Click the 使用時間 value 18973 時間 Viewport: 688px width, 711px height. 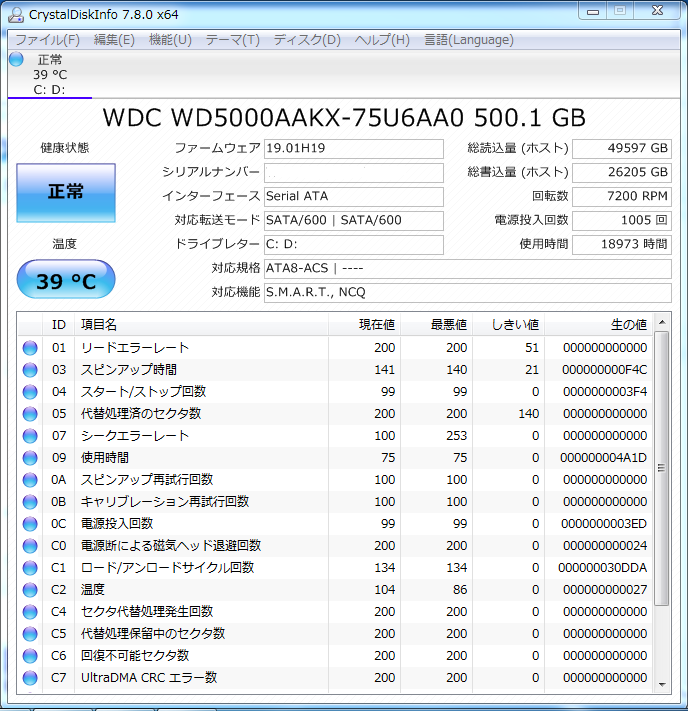pos(622,245)
